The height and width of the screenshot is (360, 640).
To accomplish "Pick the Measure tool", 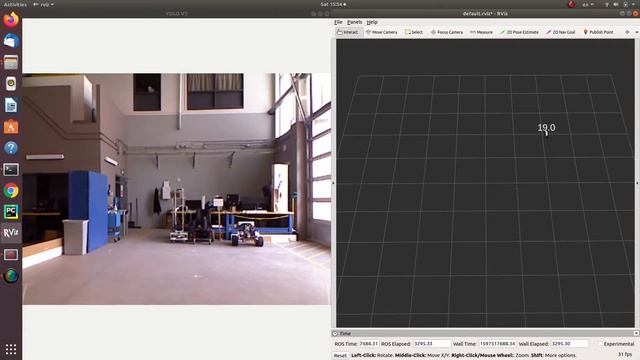I will click(x=481, y=32).
